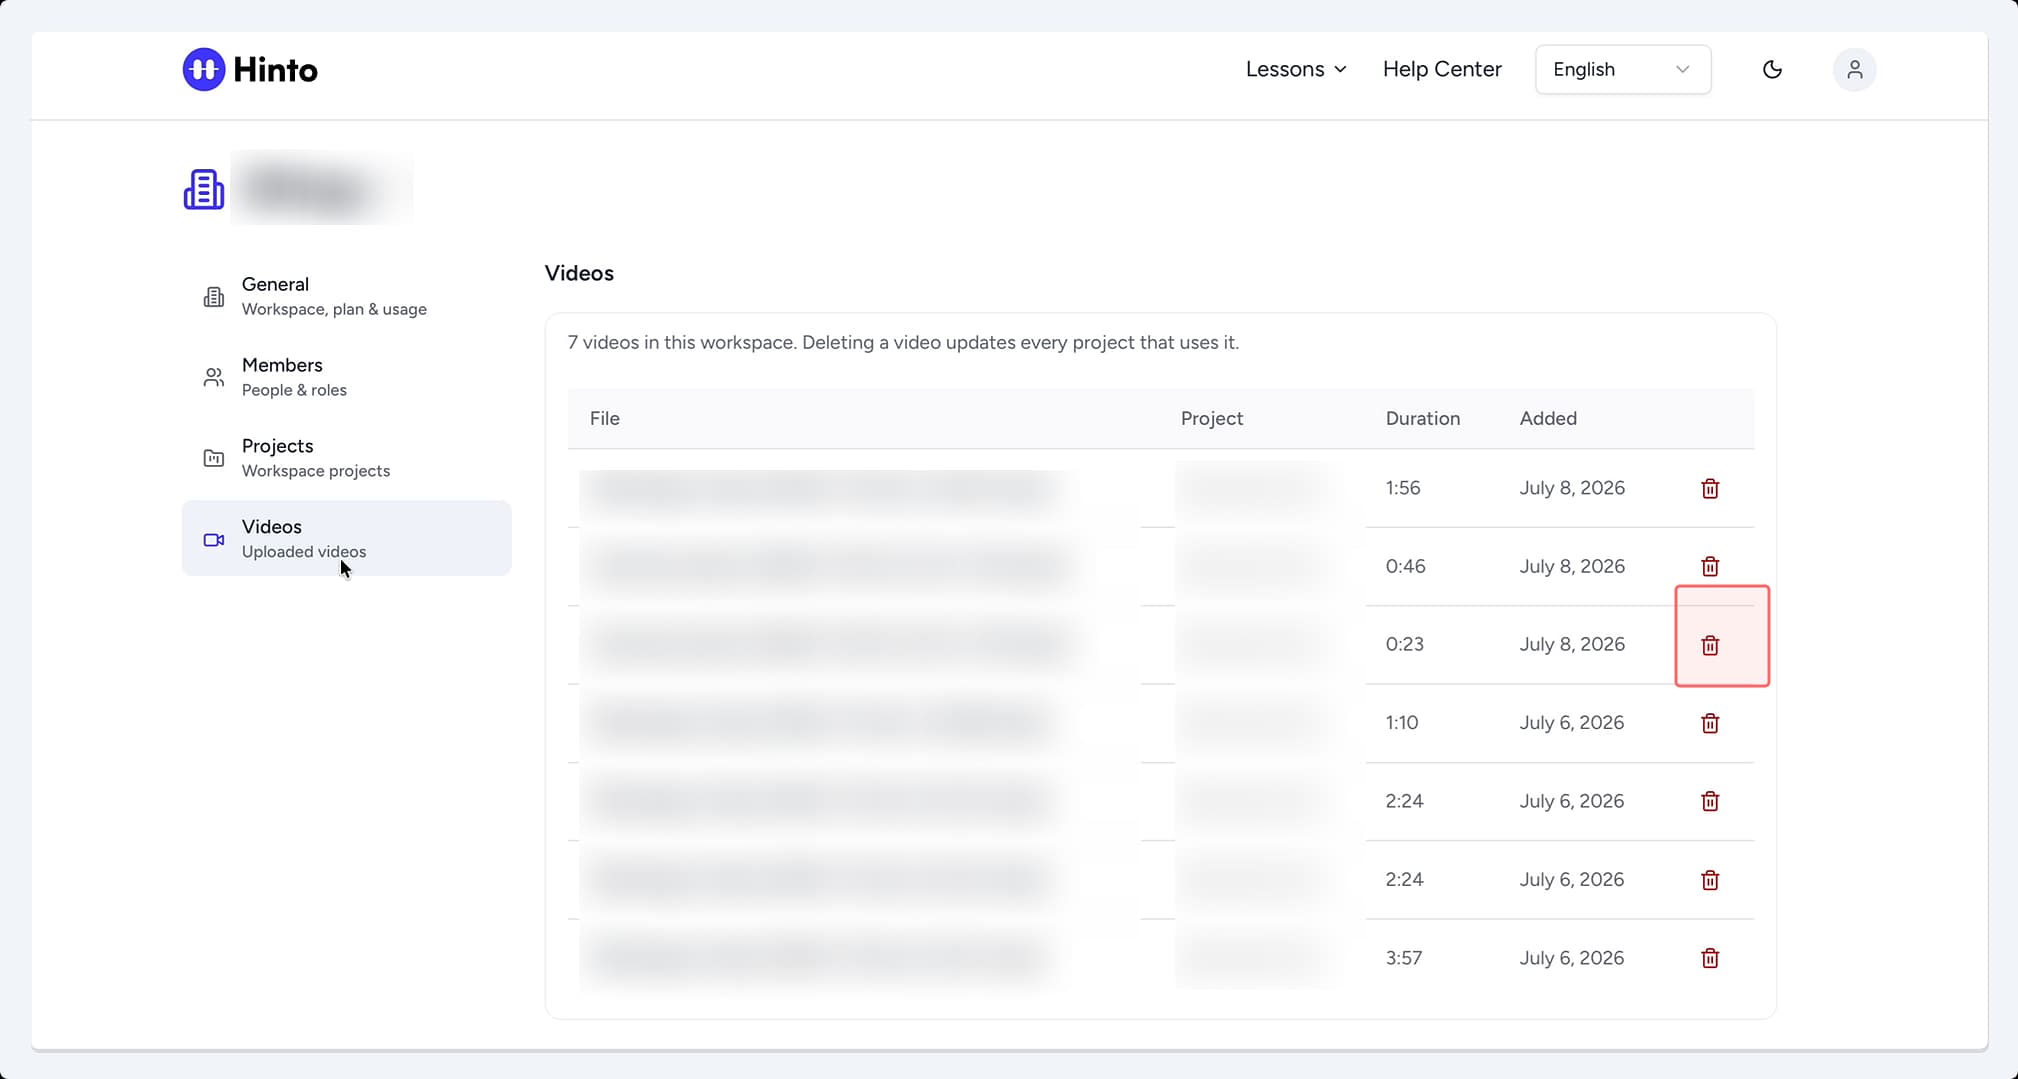Click the Duration column header

[x=1422, y=418]
